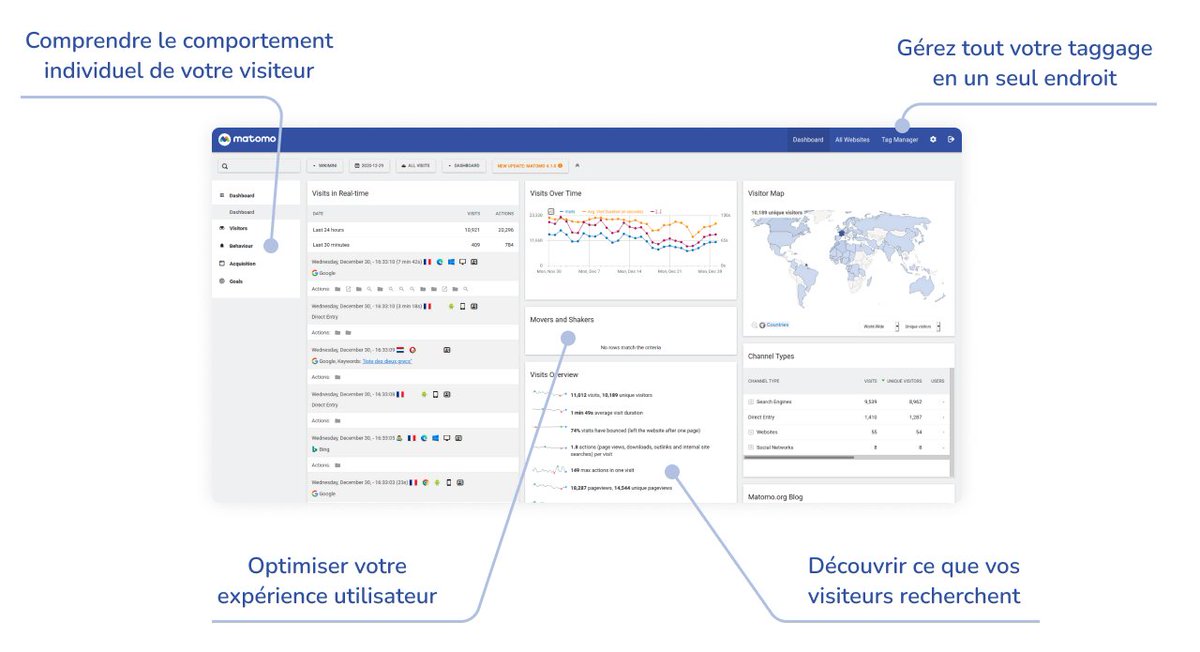Click the Acquisition icon in the sidebar
The height and width of the screenshot is (652, 1200).
tap(222, 263)
